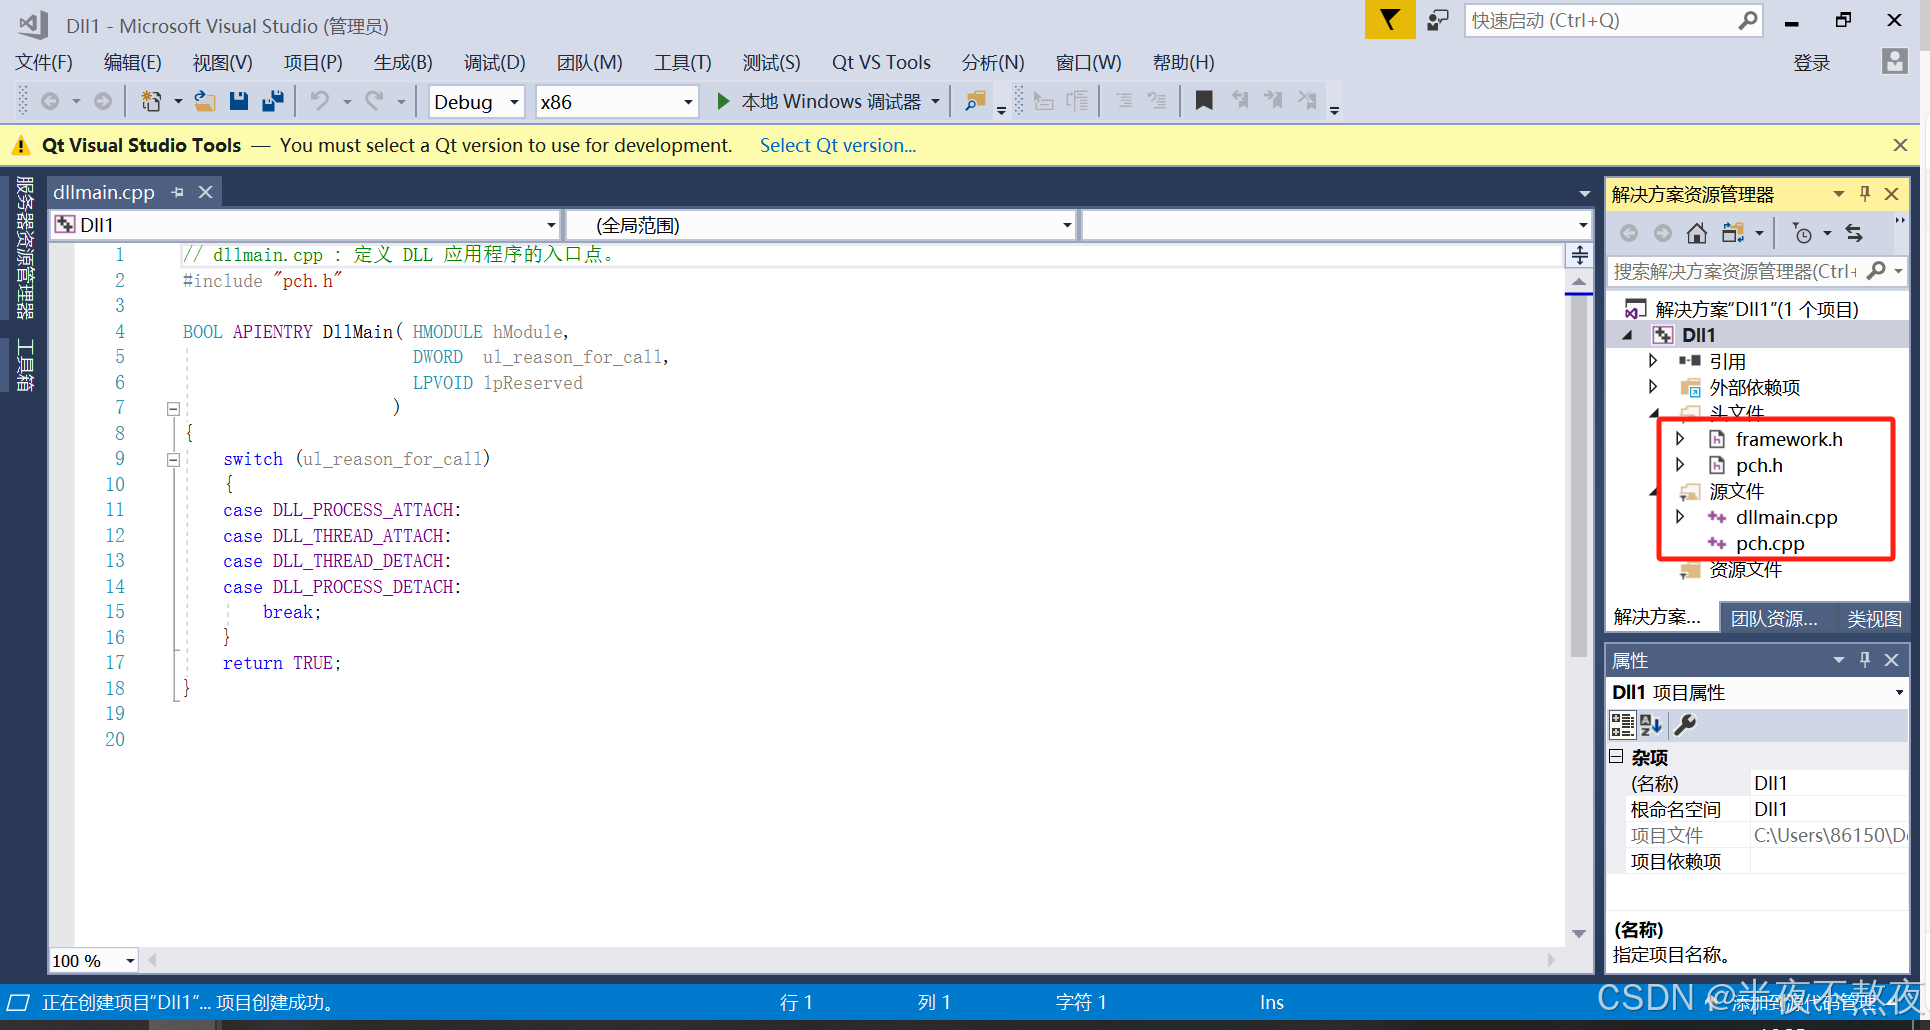Viewport: 1930px width, 1030px height.
Task: Toggle a bookmark using the bookmark toolbar icon
Action: tap(1204, 100)
